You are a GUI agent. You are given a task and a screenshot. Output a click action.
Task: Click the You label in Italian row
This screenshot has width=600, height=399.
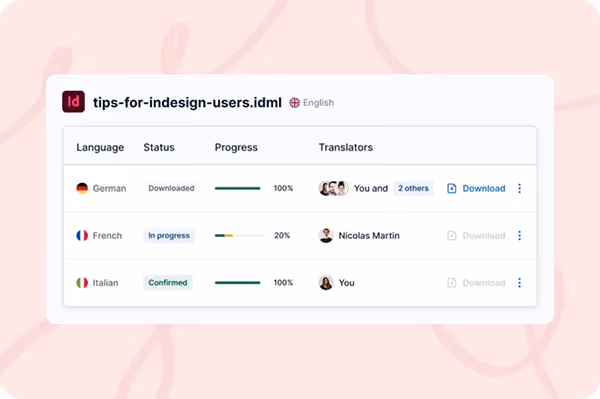click(x=346, y=283)
